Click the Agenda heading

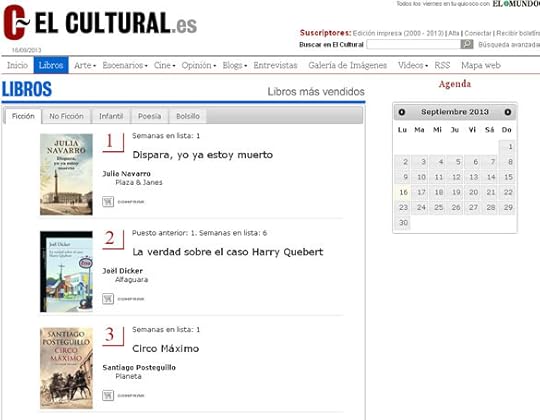click(x=455, y=84)
